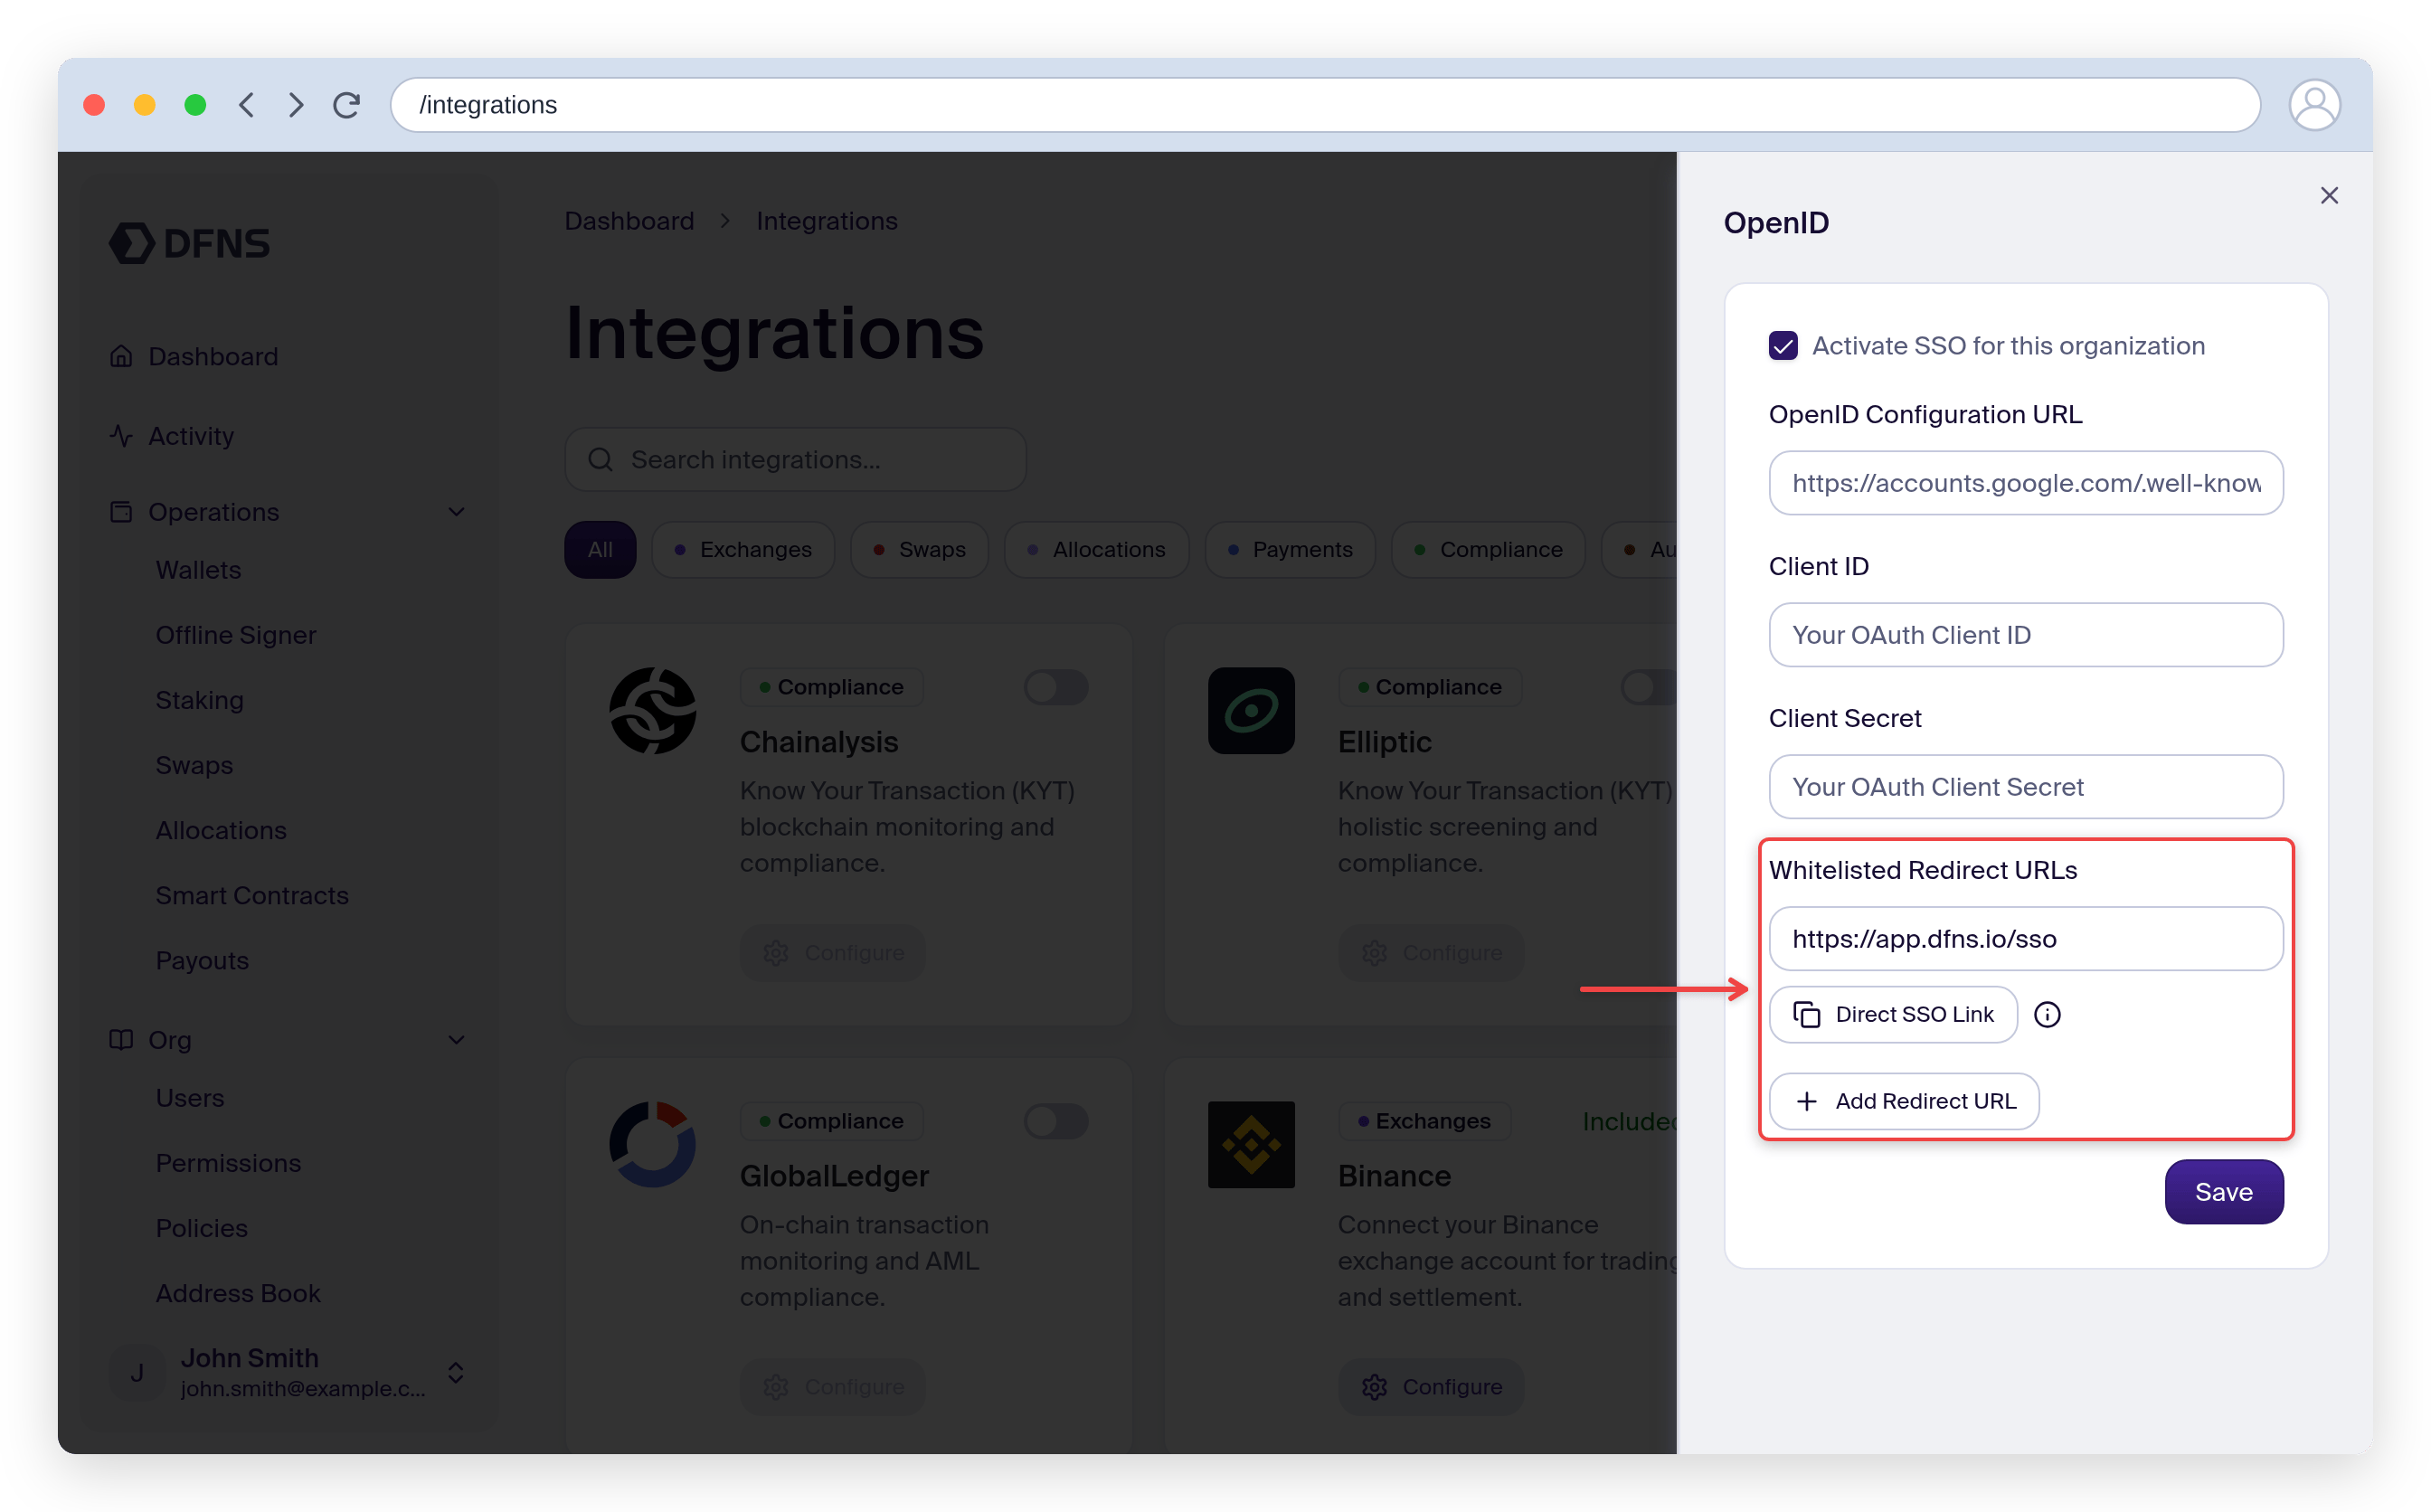The height and width of the screenshot is (1512, 2431).
Task: Collapse the Org section chevron
Action: coord(456,1040)
